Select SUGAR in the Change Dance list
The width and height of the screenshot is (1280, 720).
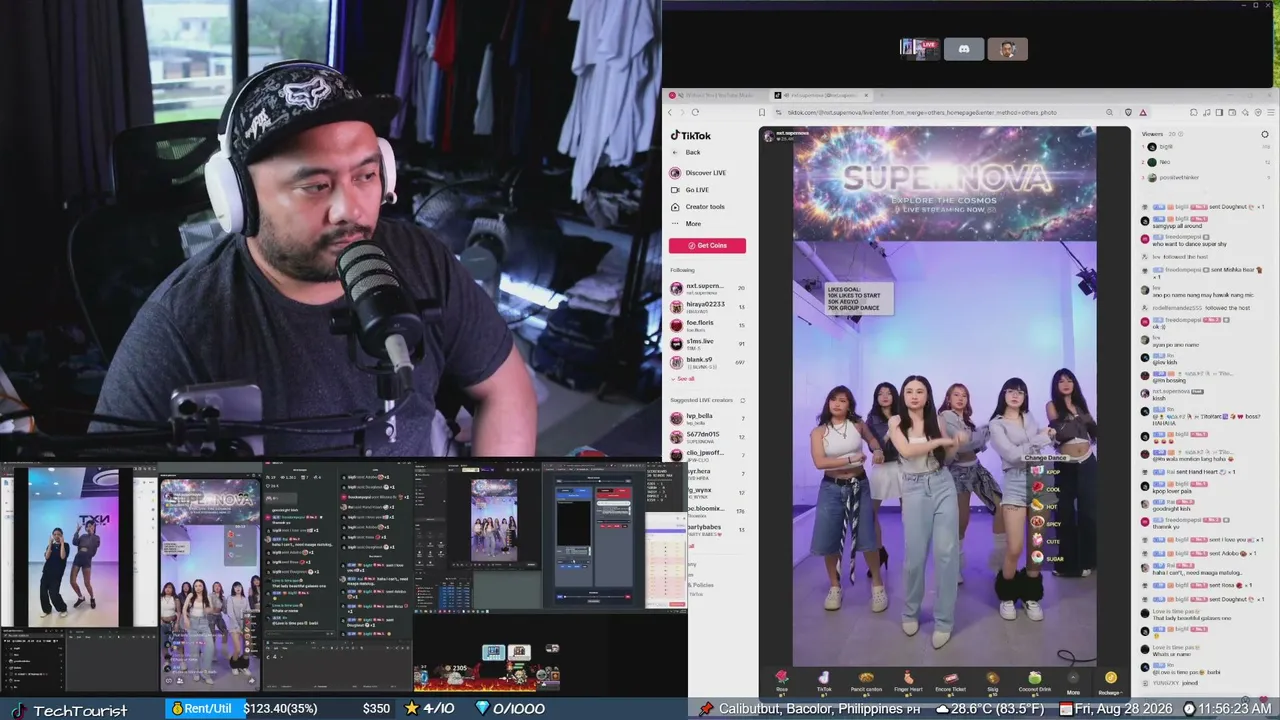[x=1048, y=558]
